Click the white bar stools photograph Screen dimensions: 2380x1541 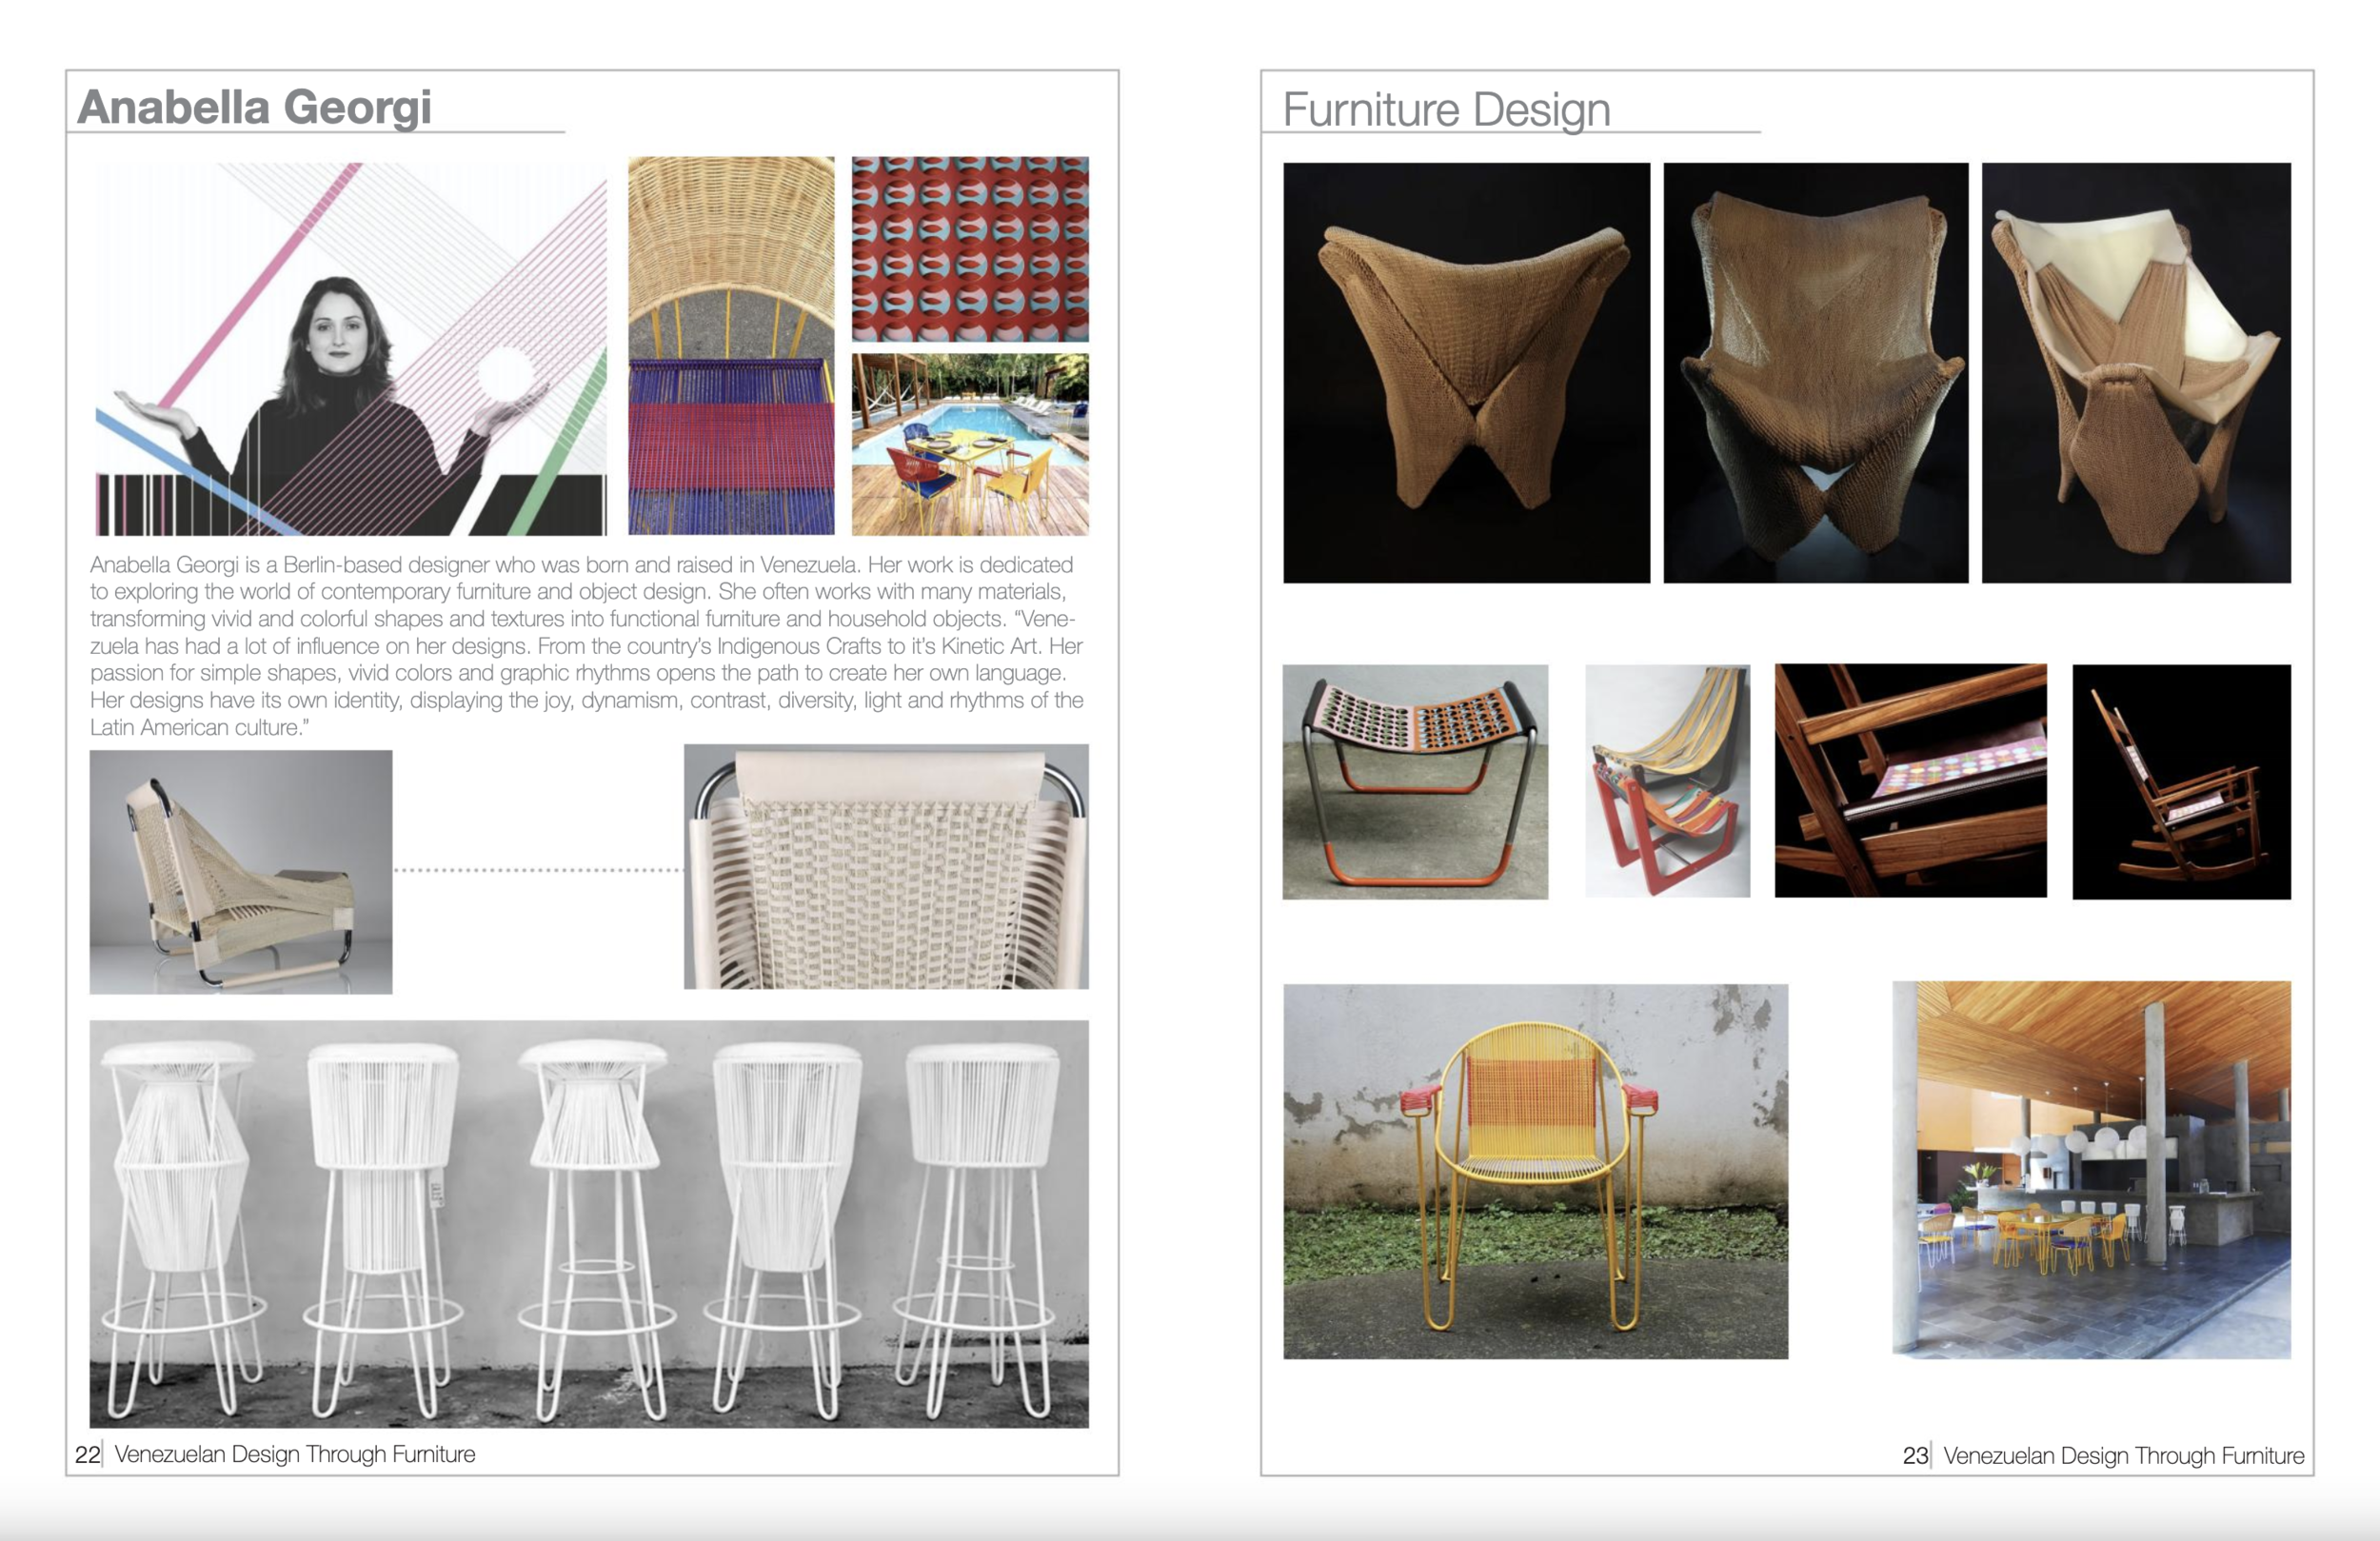(x=589, y=1223)
